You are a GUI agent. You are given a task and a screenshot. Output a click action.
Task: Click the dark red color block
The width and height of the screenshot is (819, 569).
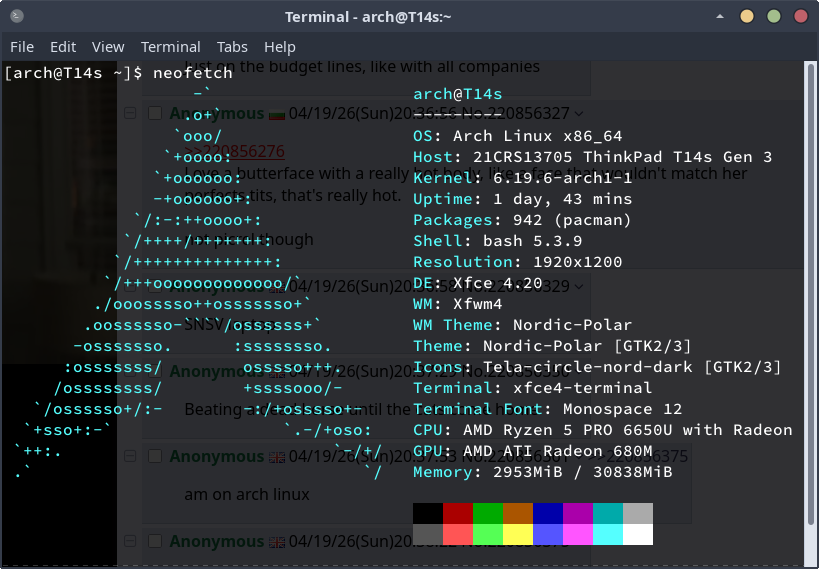[458, 513]
